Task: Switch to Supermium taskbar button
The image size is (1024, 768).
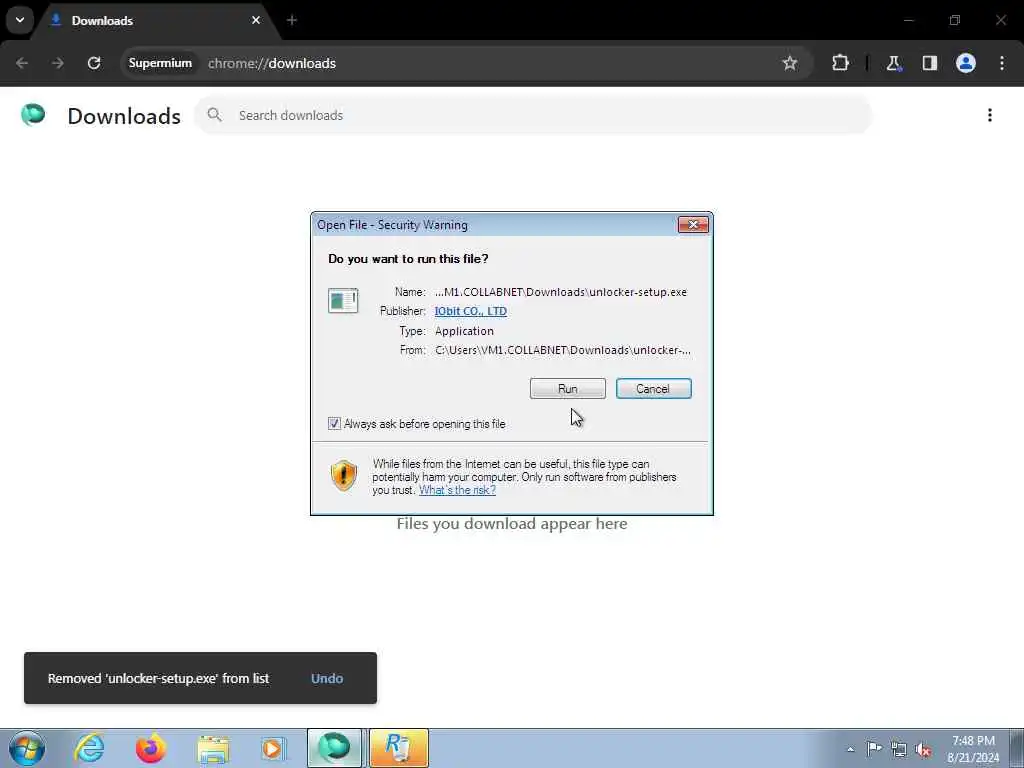Action: pos(334,748)
